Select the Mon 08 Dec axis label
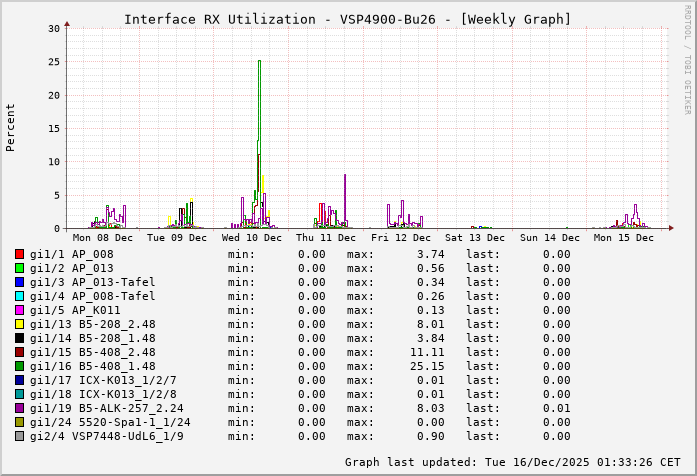This screenshot has height=476, width=697. click(x=102, y=238)
